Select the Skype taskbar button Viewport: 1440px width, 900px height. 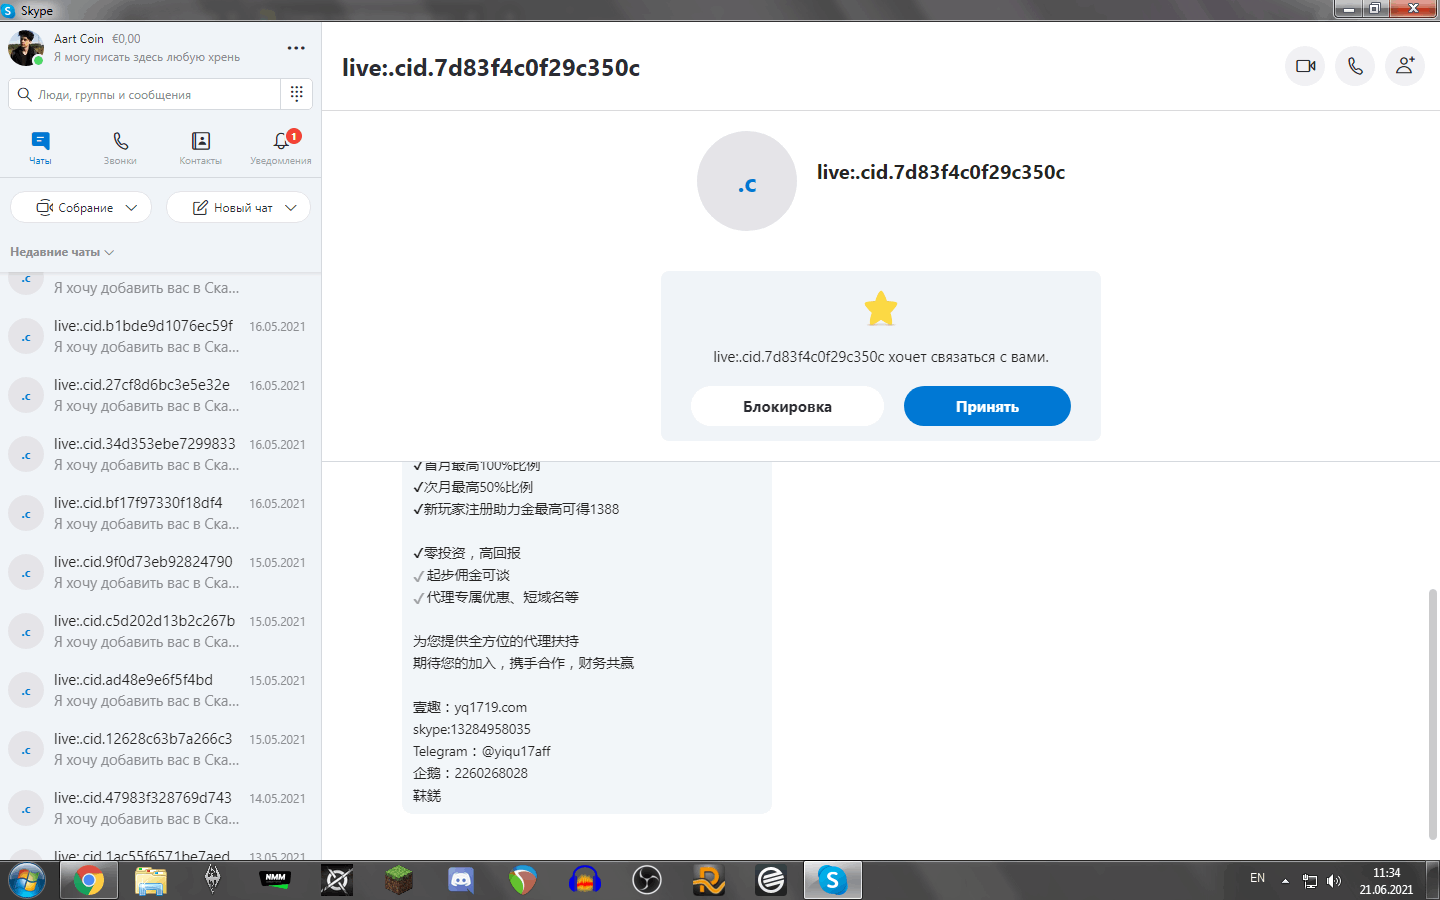click(833, 880)
